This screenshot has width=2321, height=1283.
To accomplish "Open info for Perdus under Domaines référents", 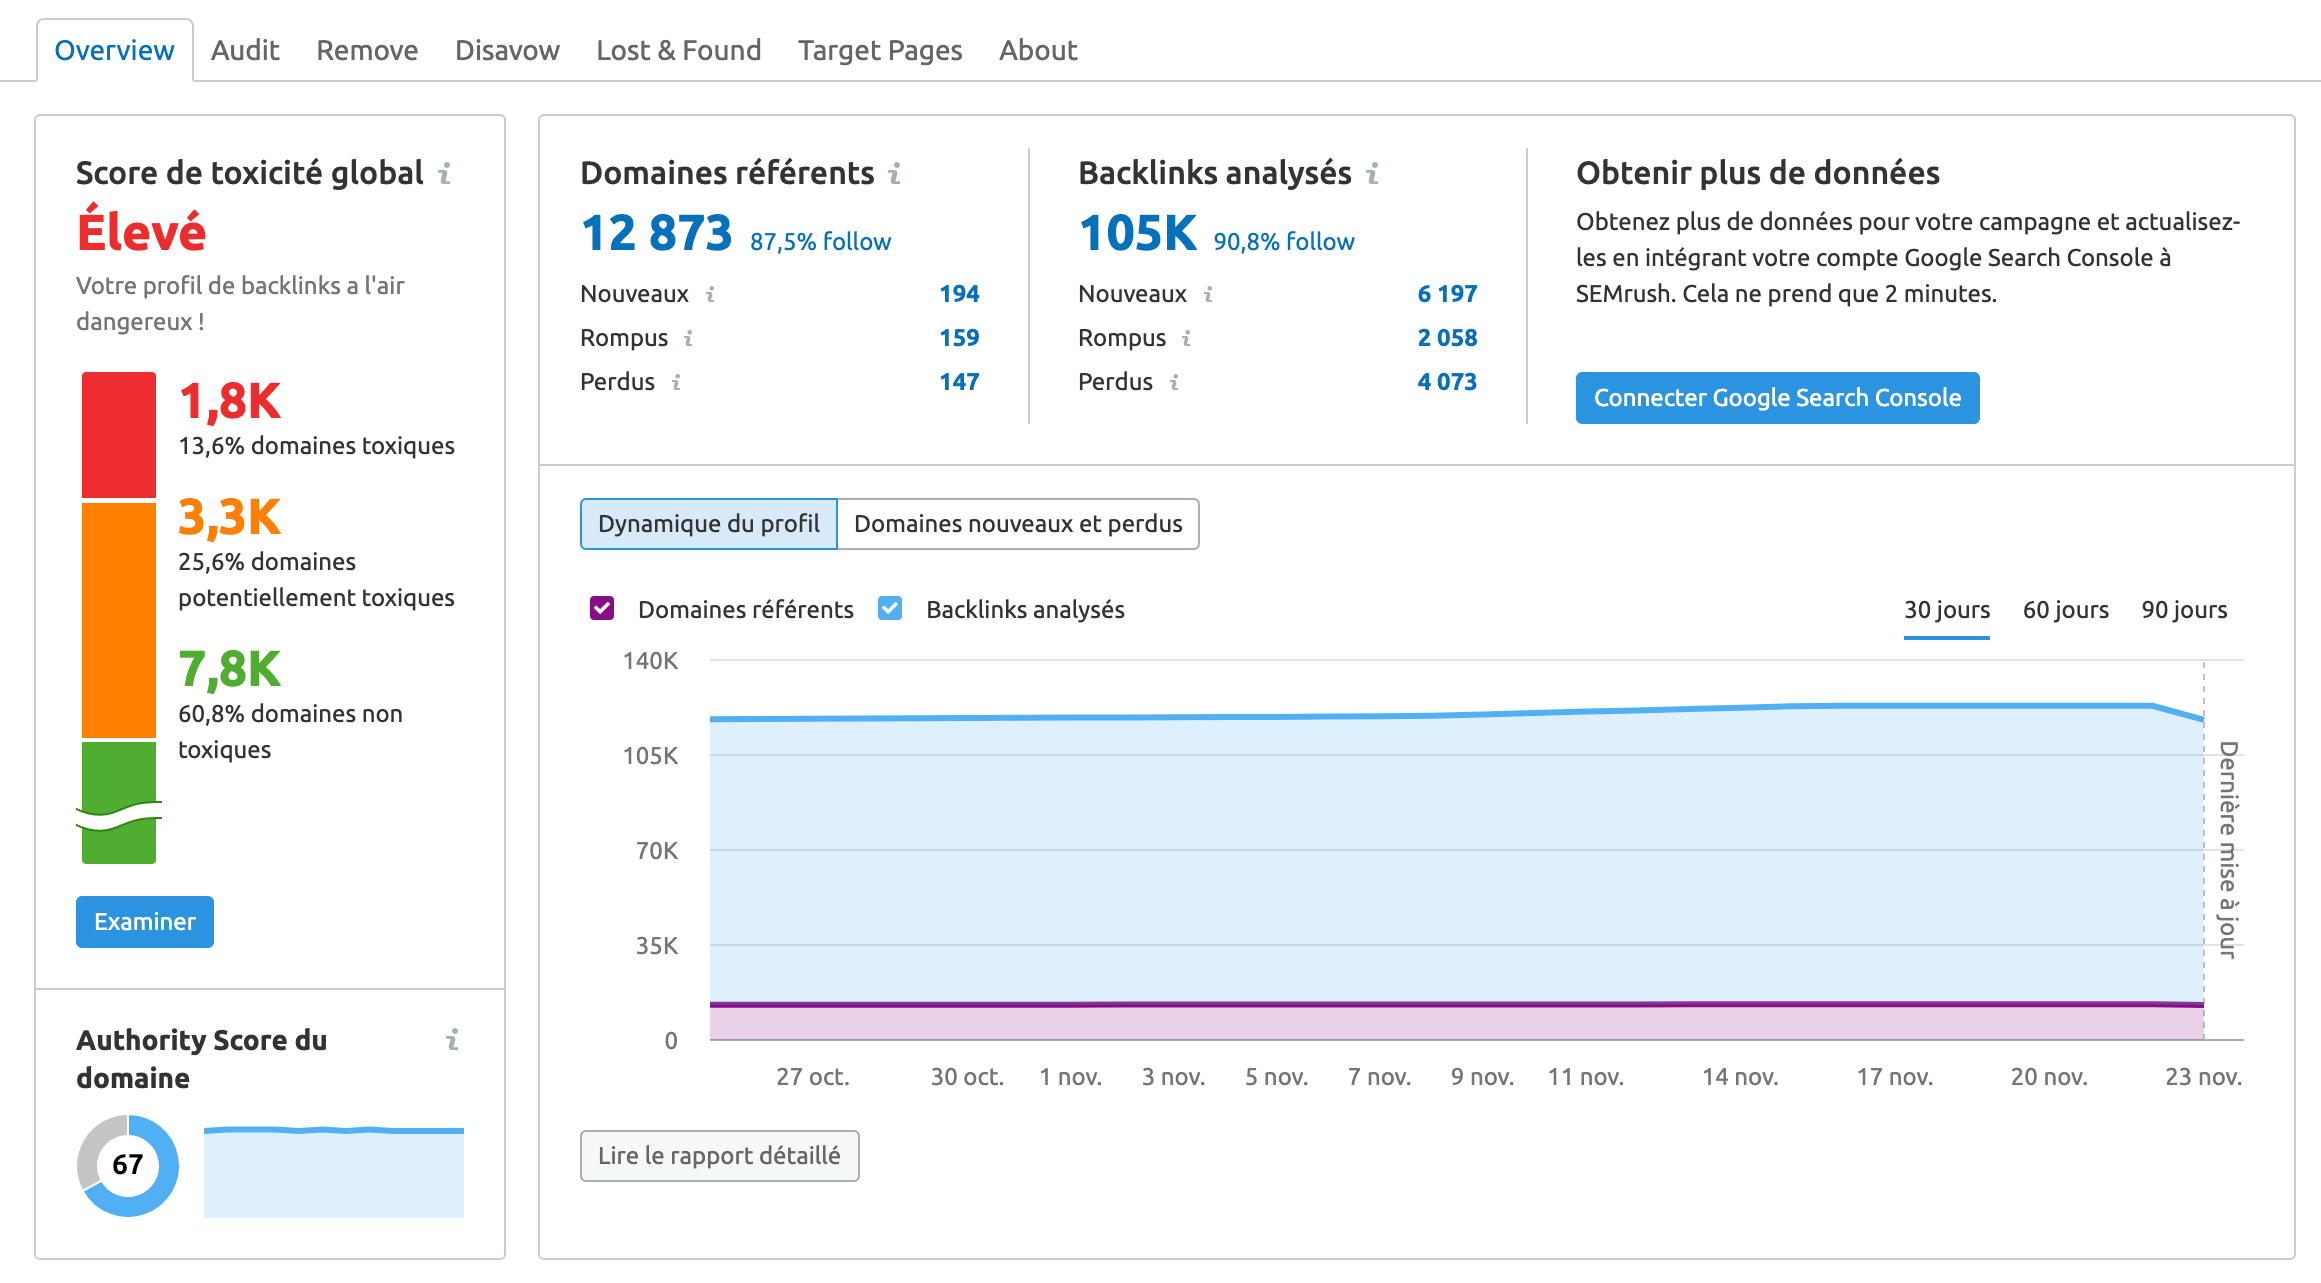I will 677,383.
